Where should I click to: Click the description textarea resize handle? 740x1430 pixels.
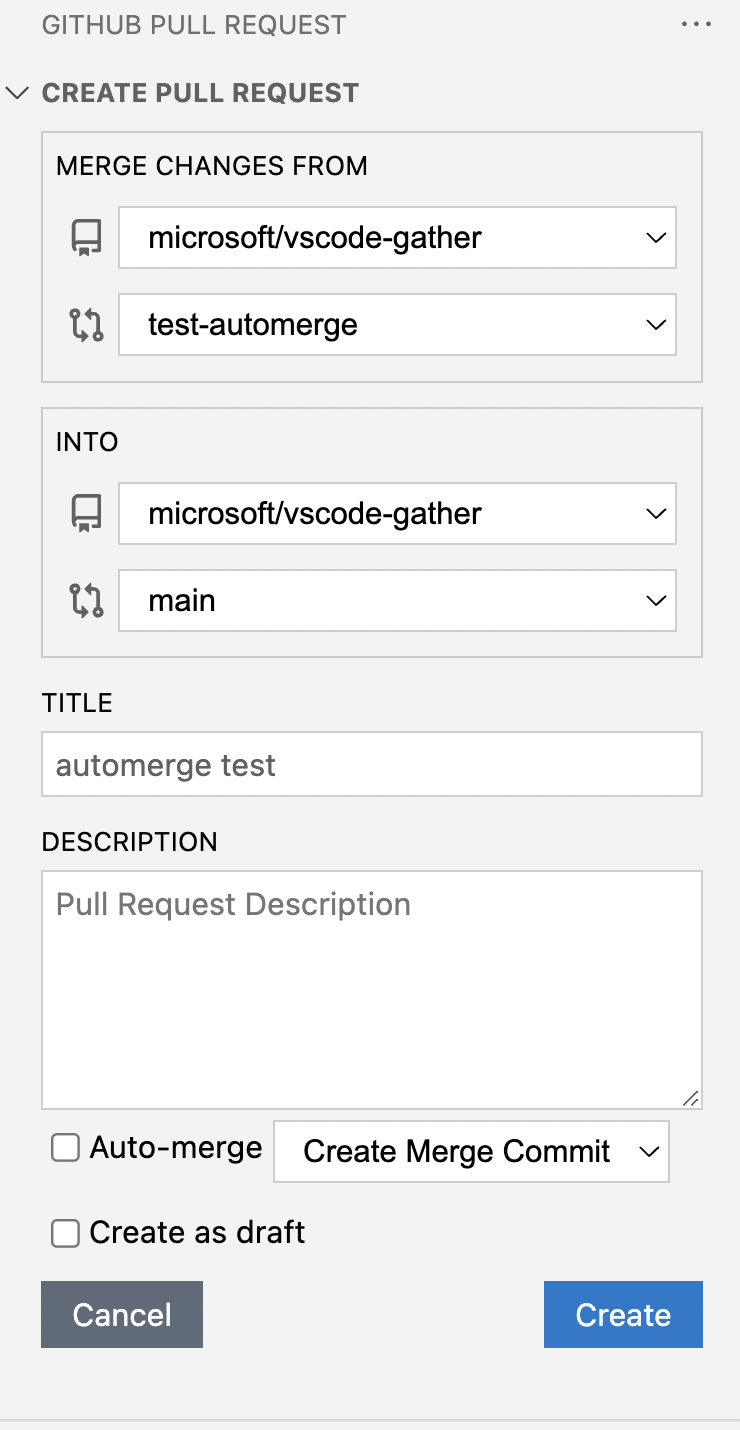point(691,1098)
